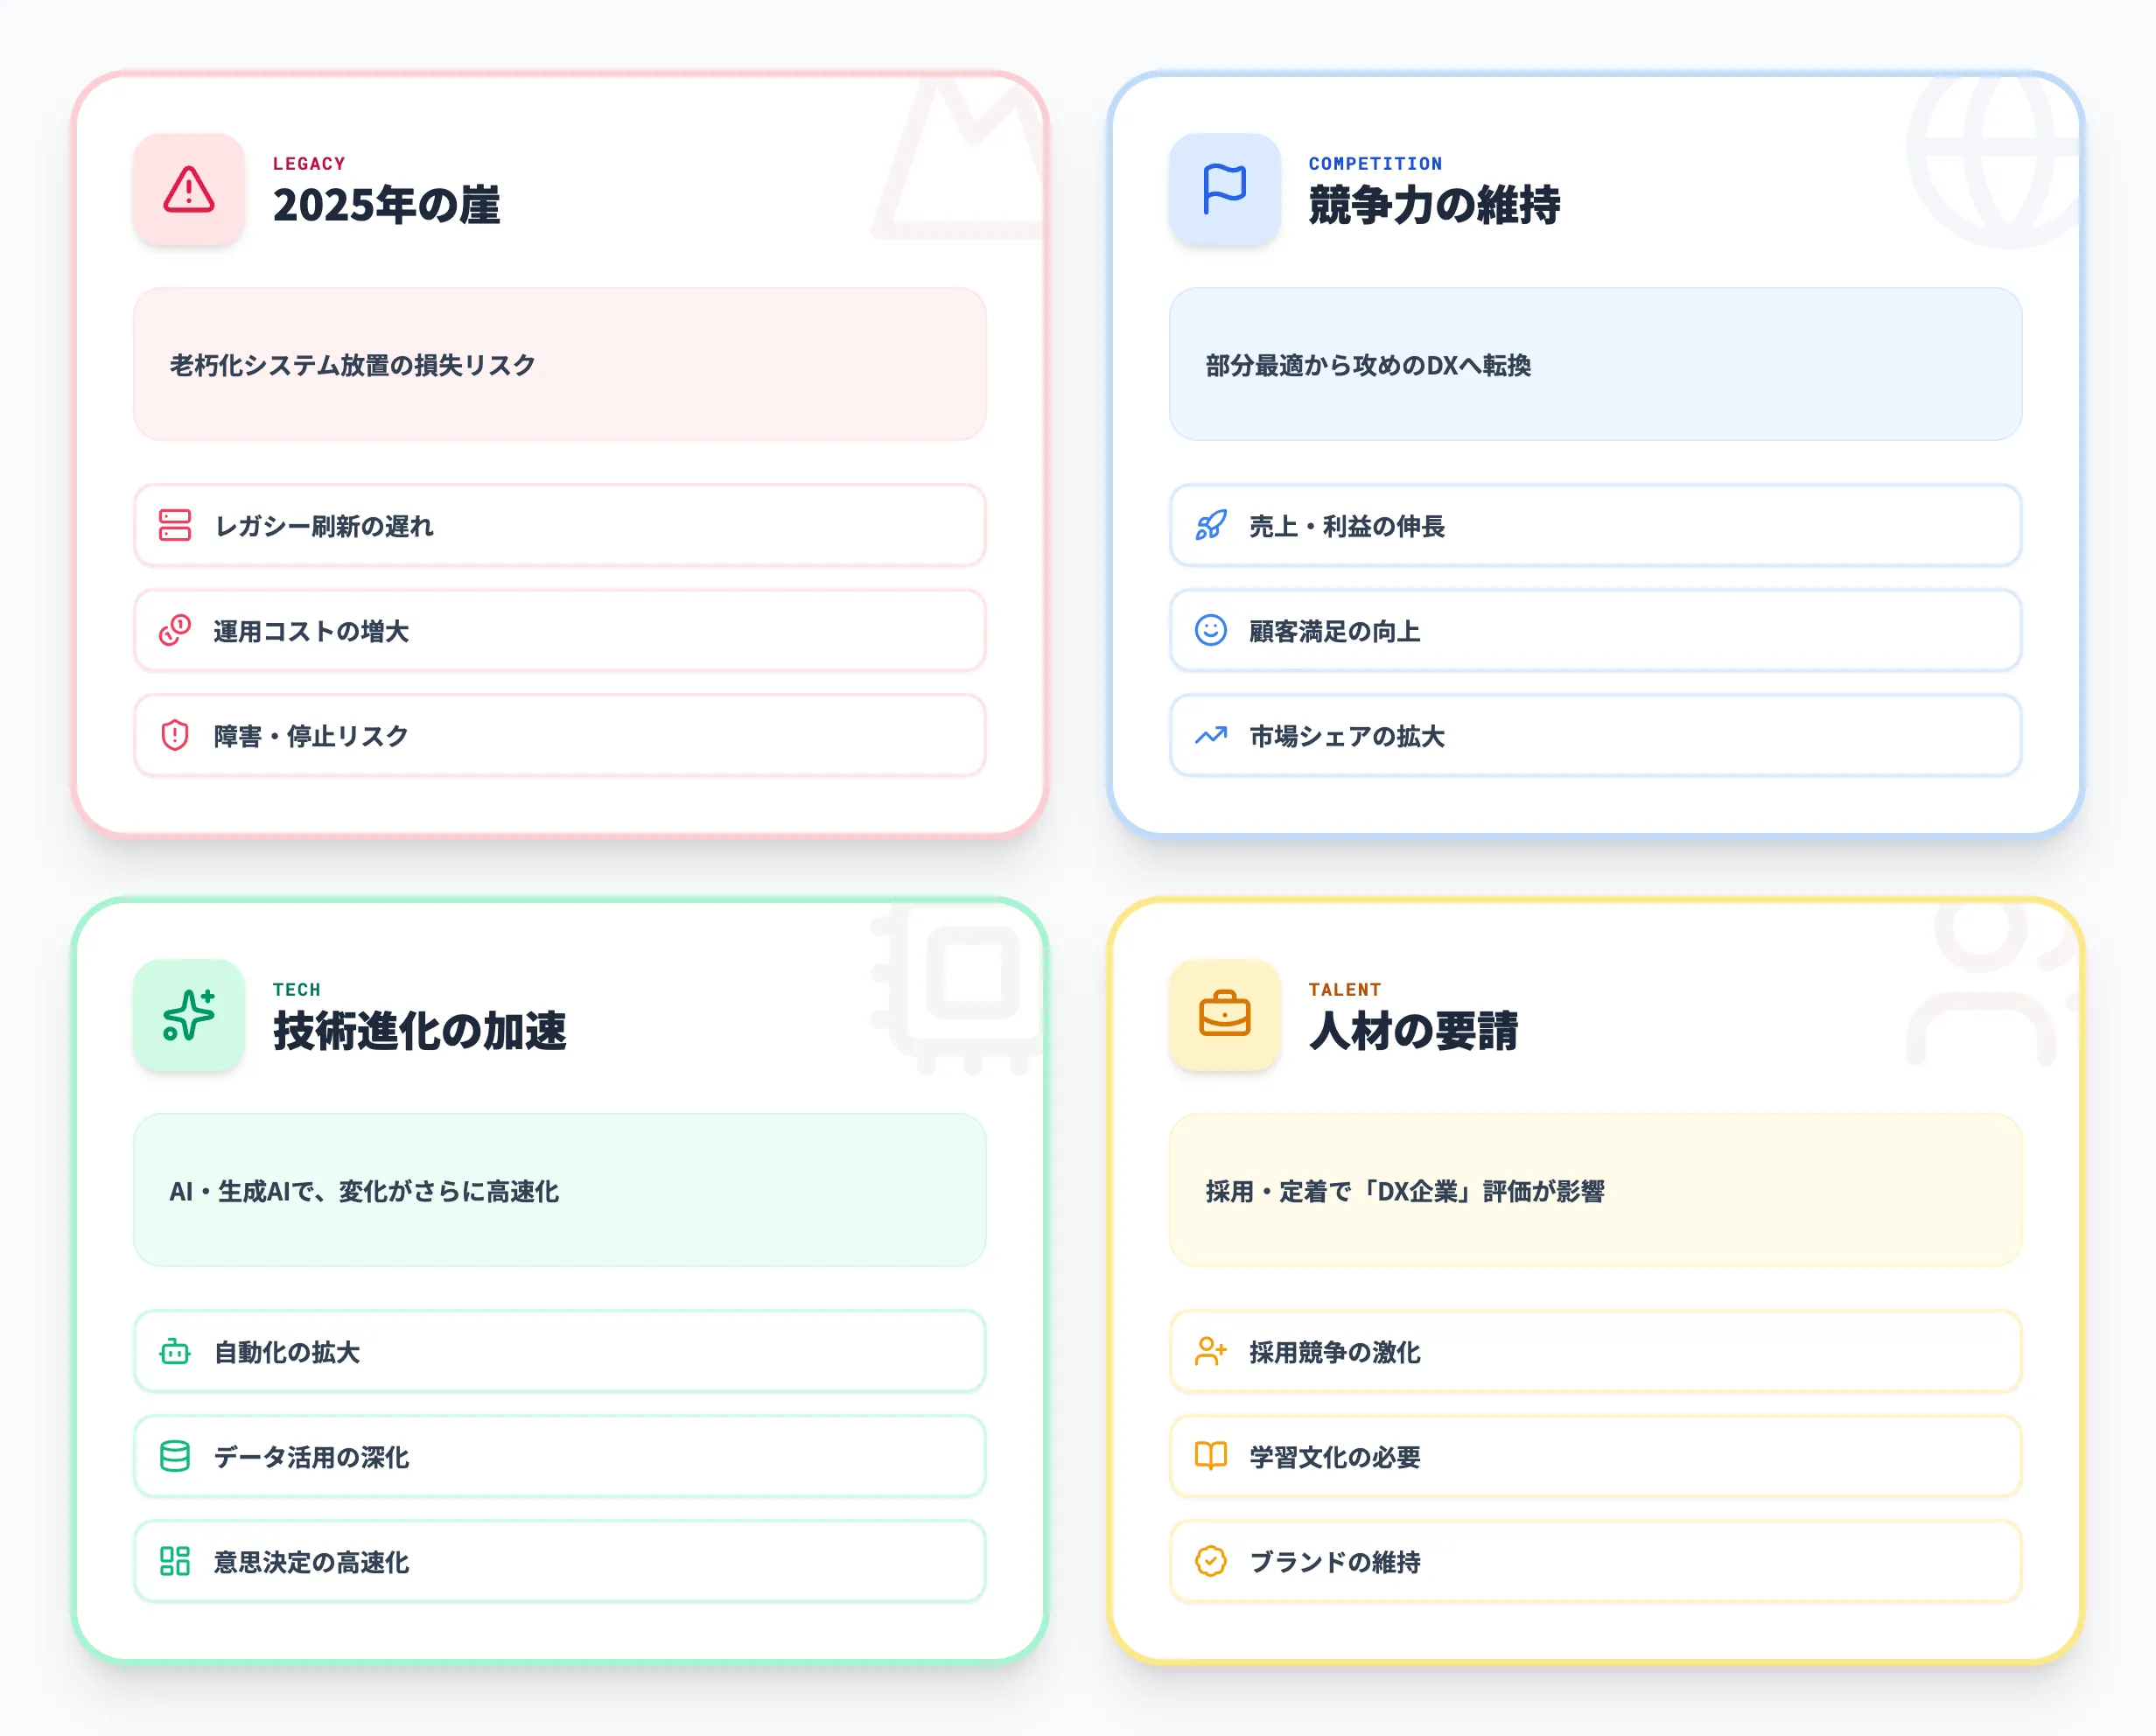
Task: Click the green sparkle icon for 技術進化の加速
Action: pyautogui.click(x=188, y=1016)
